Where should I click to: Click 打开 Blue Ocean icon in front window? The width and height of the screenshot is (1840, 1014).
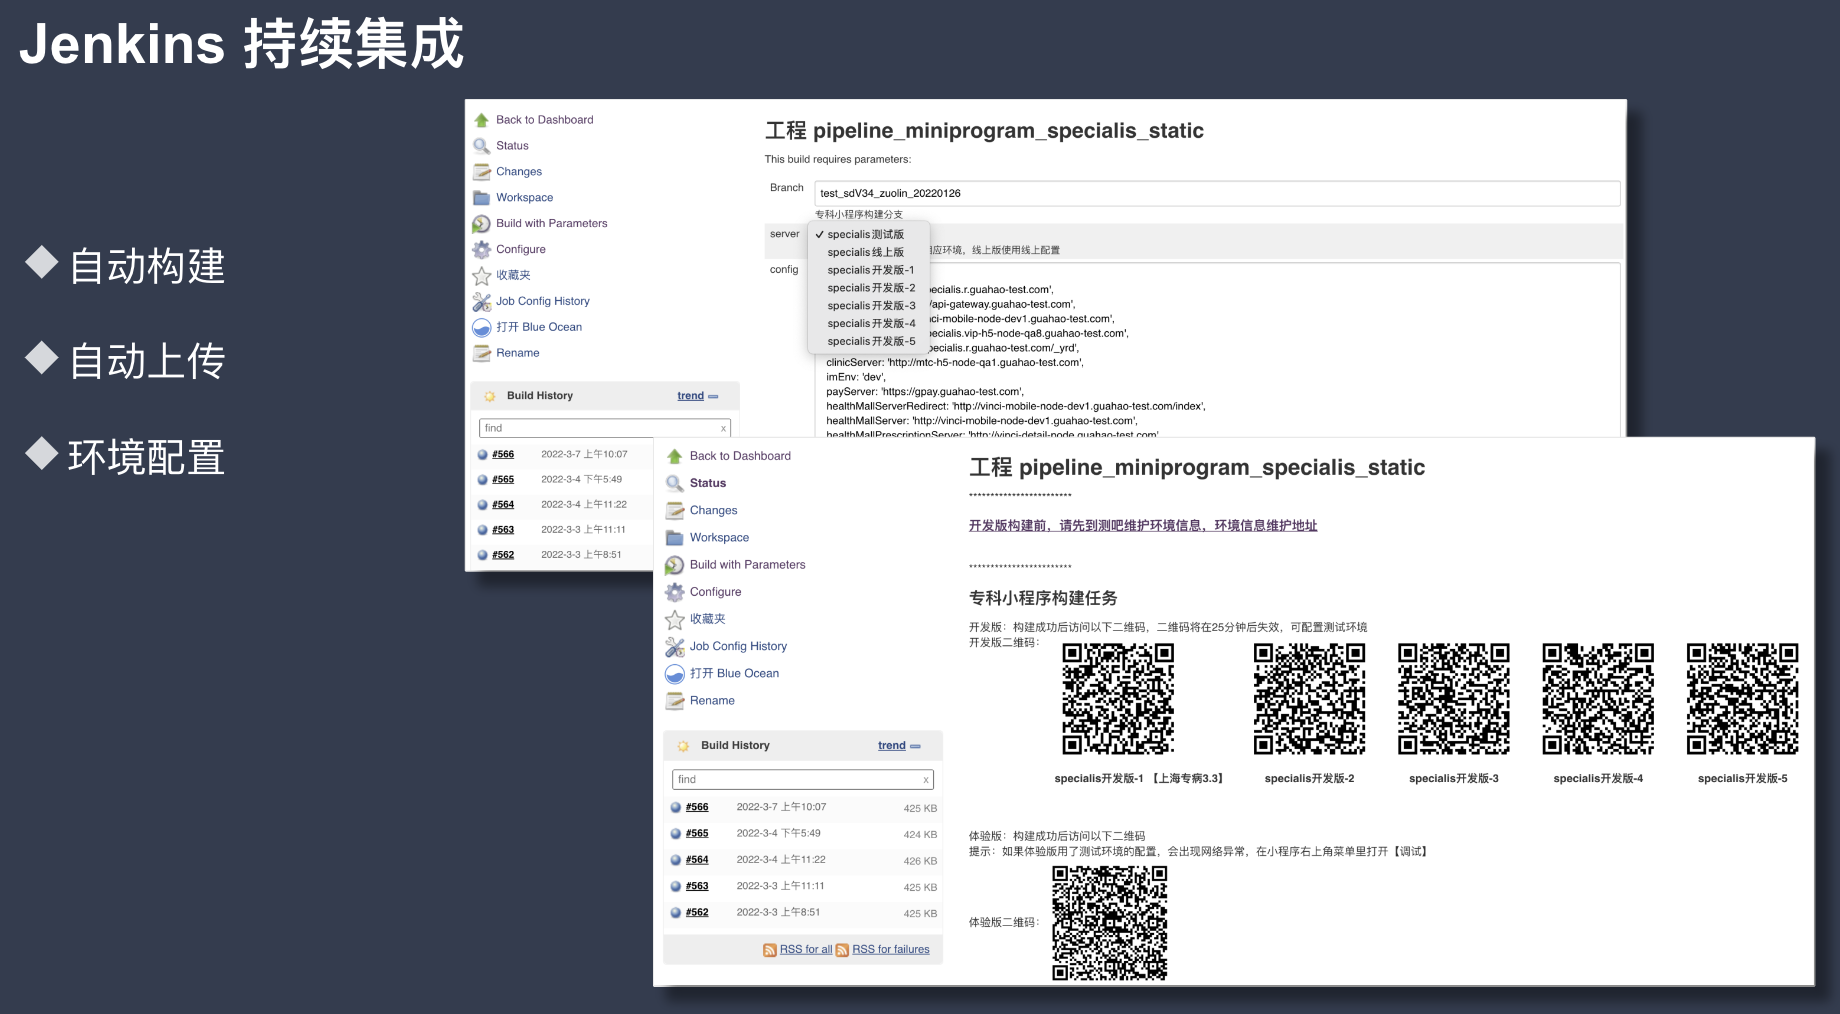click(675, 674)
